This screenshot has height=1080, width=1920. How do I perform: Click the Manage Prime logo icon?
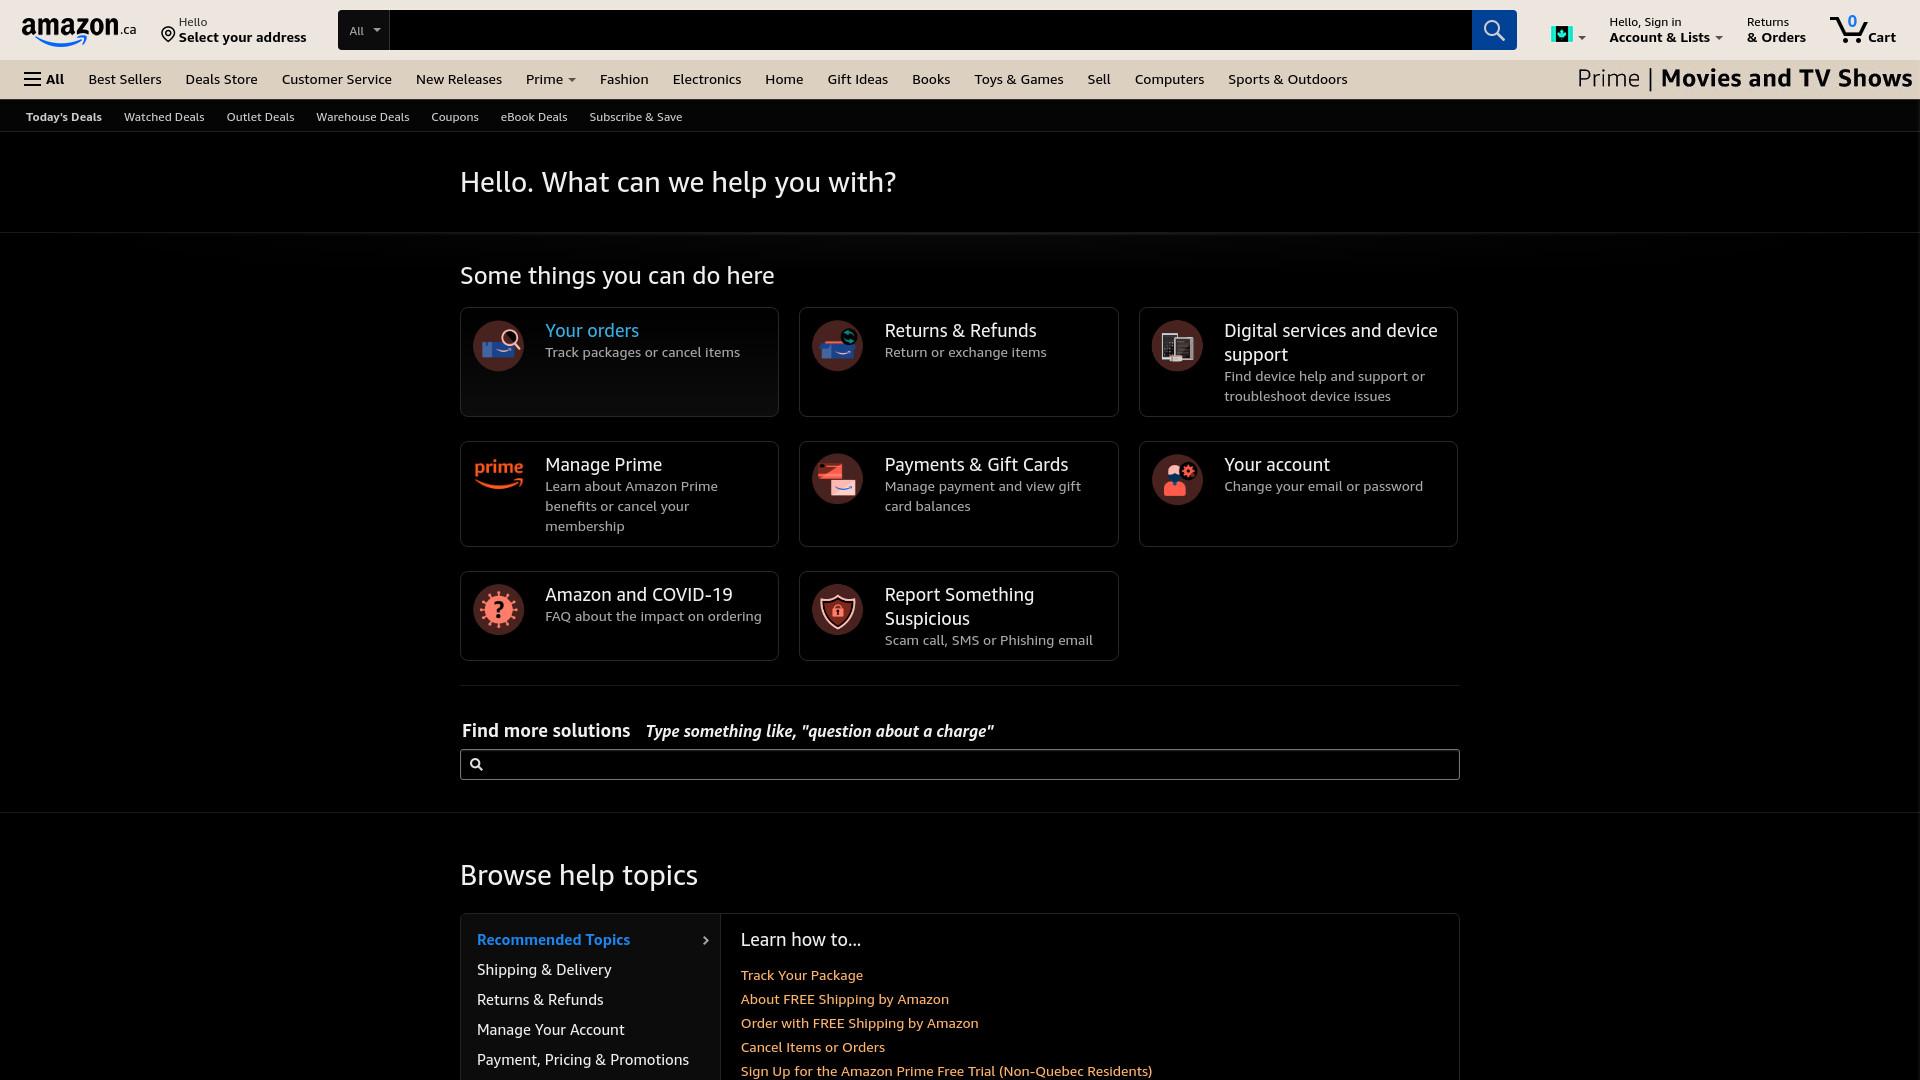click(498, 475)
